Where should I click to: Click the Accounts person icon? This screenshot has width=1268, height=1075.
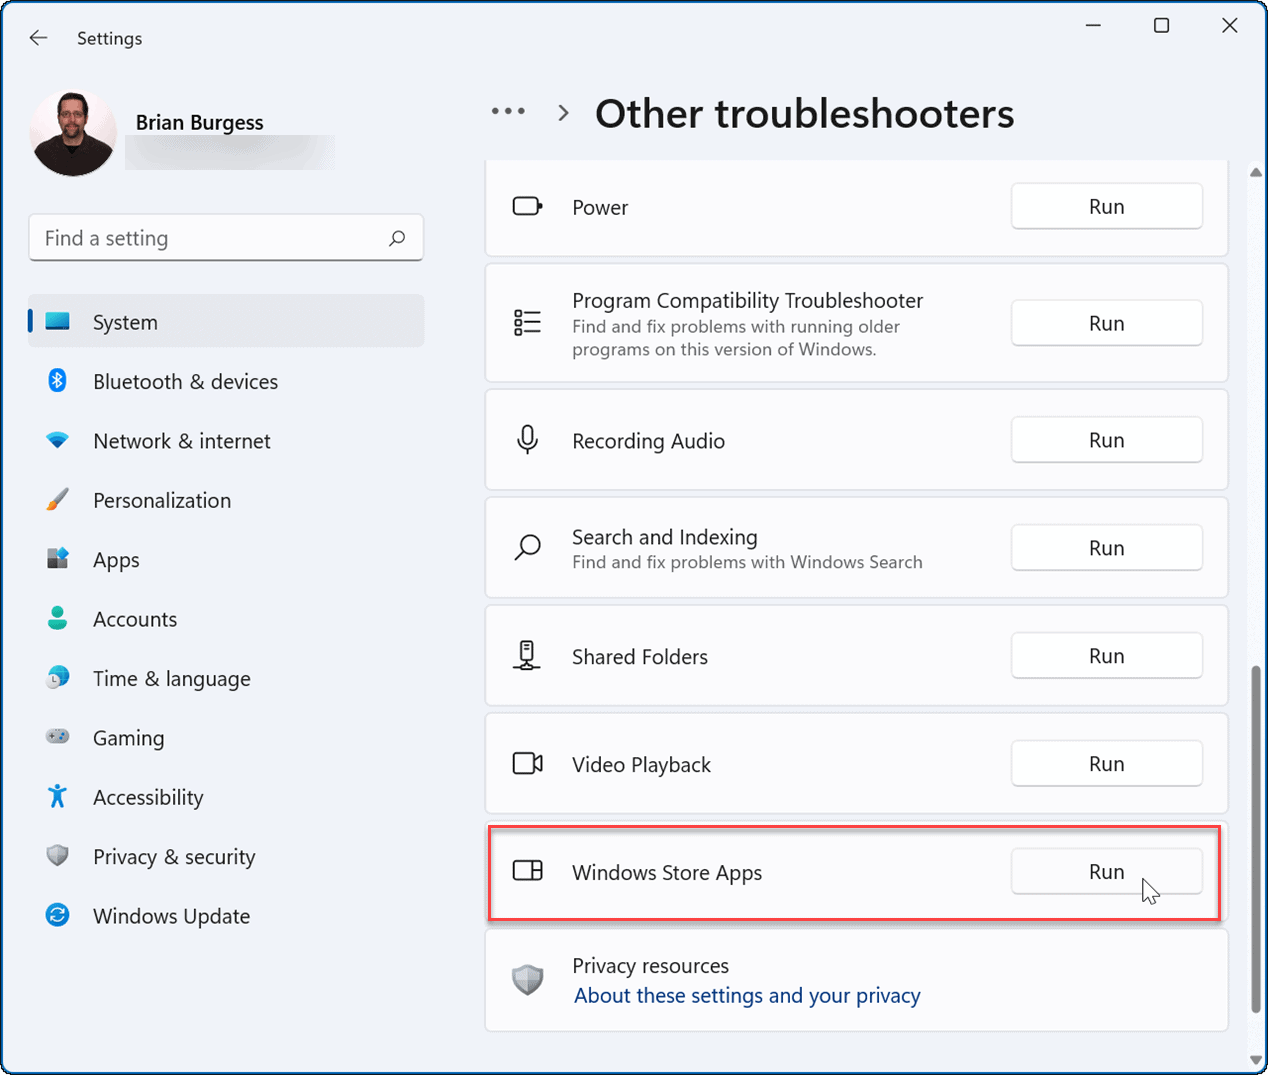pyautogui.click(x=58, y=619)
